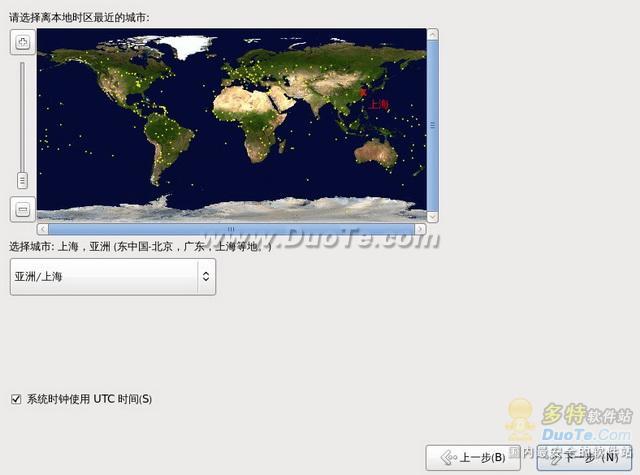
Task: Zoom out of the timezone map
Action: (x=22, y=209)
